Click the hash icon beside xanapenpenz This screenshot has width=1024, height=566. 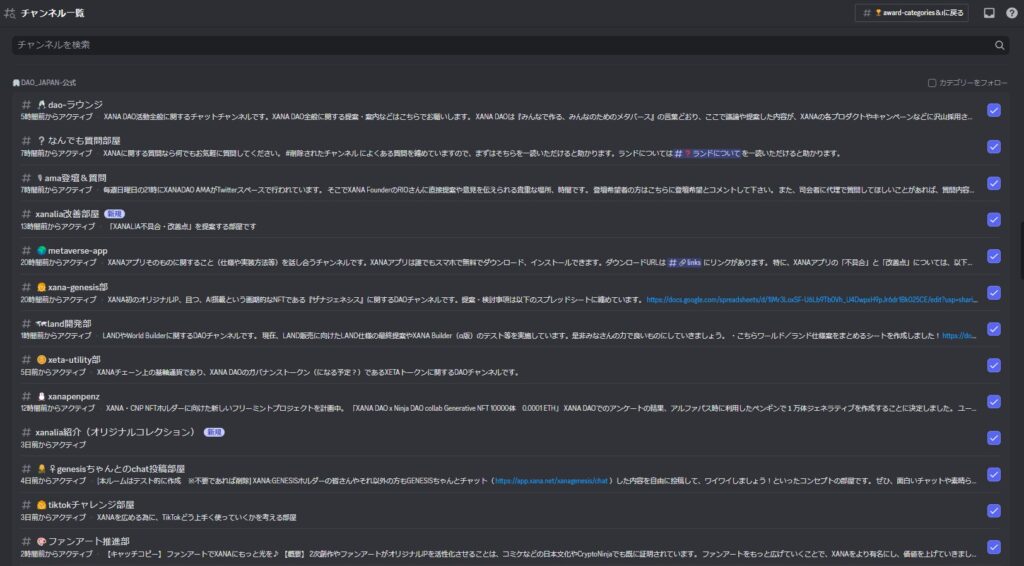pos(26,396)
